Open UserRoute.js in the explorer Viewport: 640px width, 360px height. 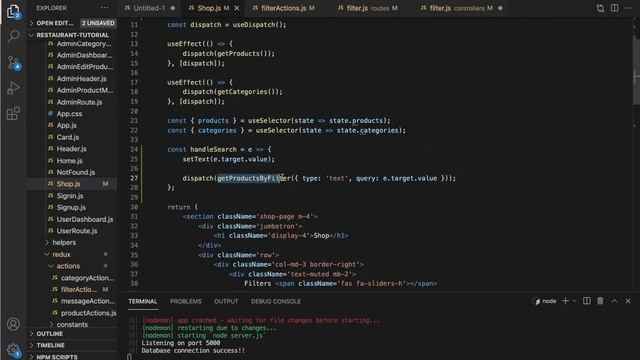tap(77, 231)
